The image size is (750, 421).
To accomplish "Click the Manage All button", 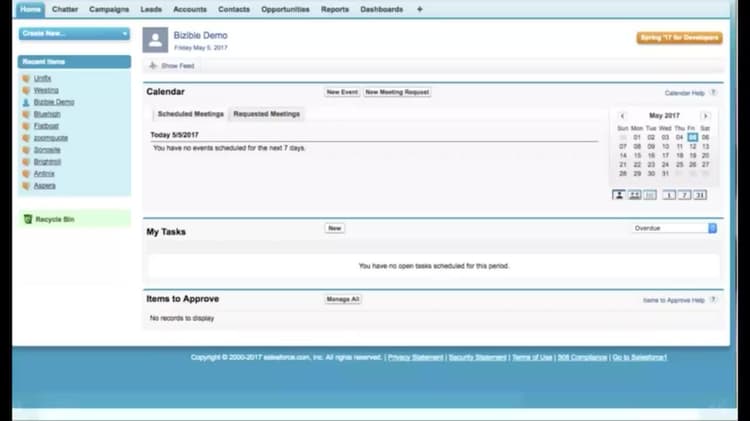I will pos(342,299).
